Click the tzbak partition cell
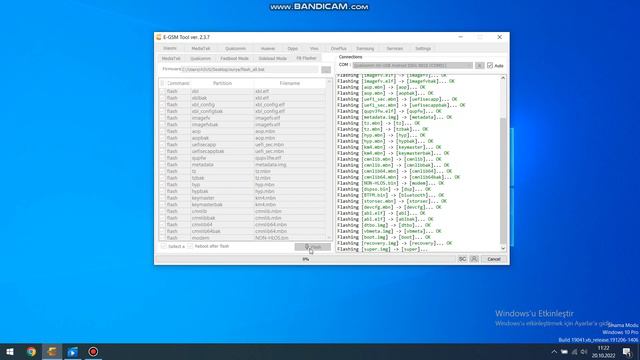The image size is (640, 360). (198, 178)
